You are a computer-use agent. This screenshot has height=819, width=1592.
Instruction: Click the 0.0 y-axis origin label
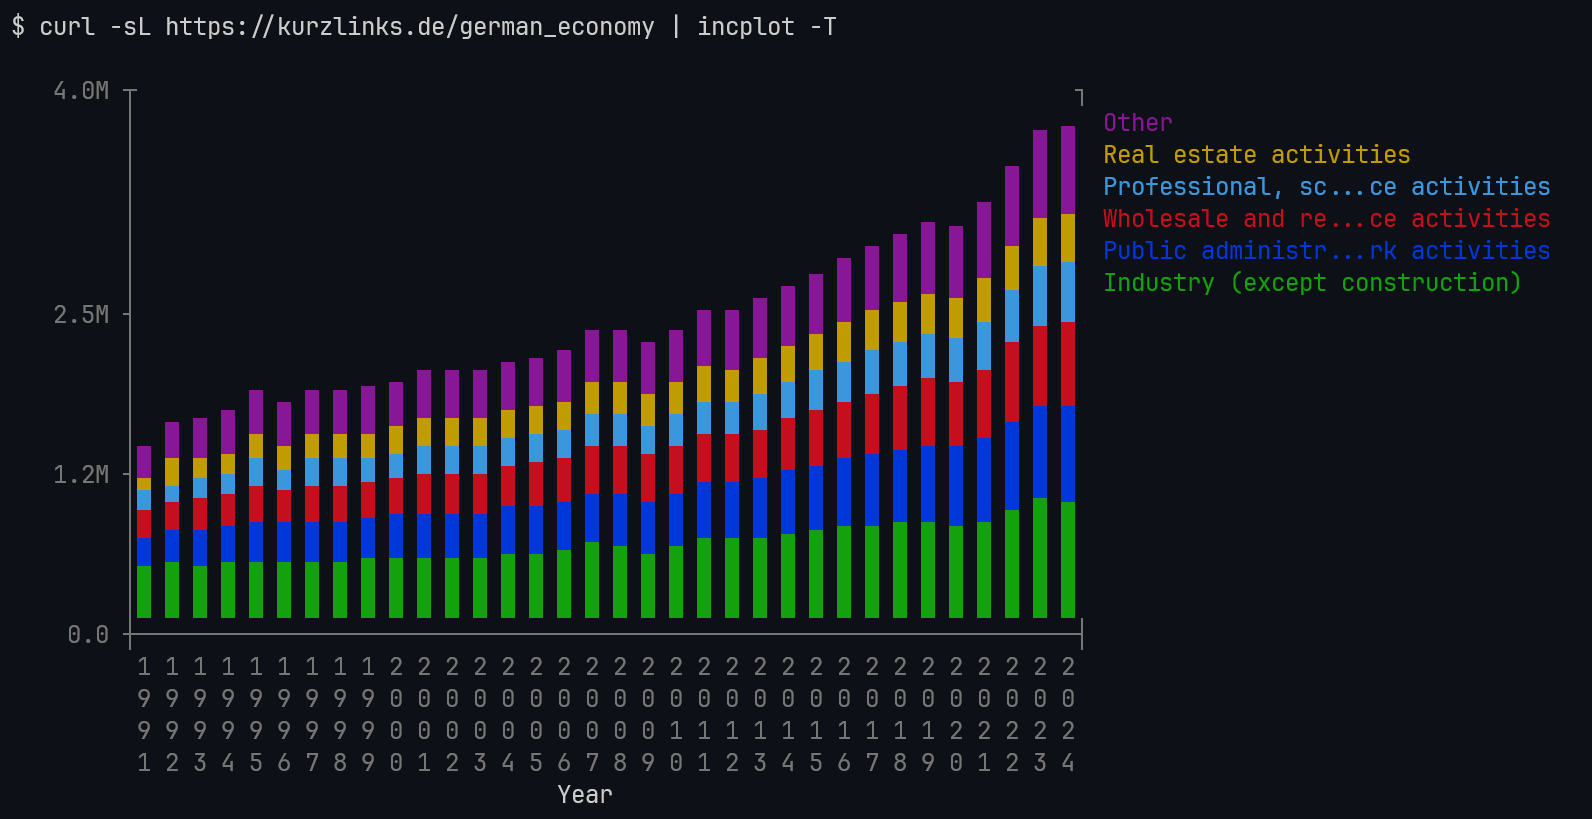coord(88,635)
